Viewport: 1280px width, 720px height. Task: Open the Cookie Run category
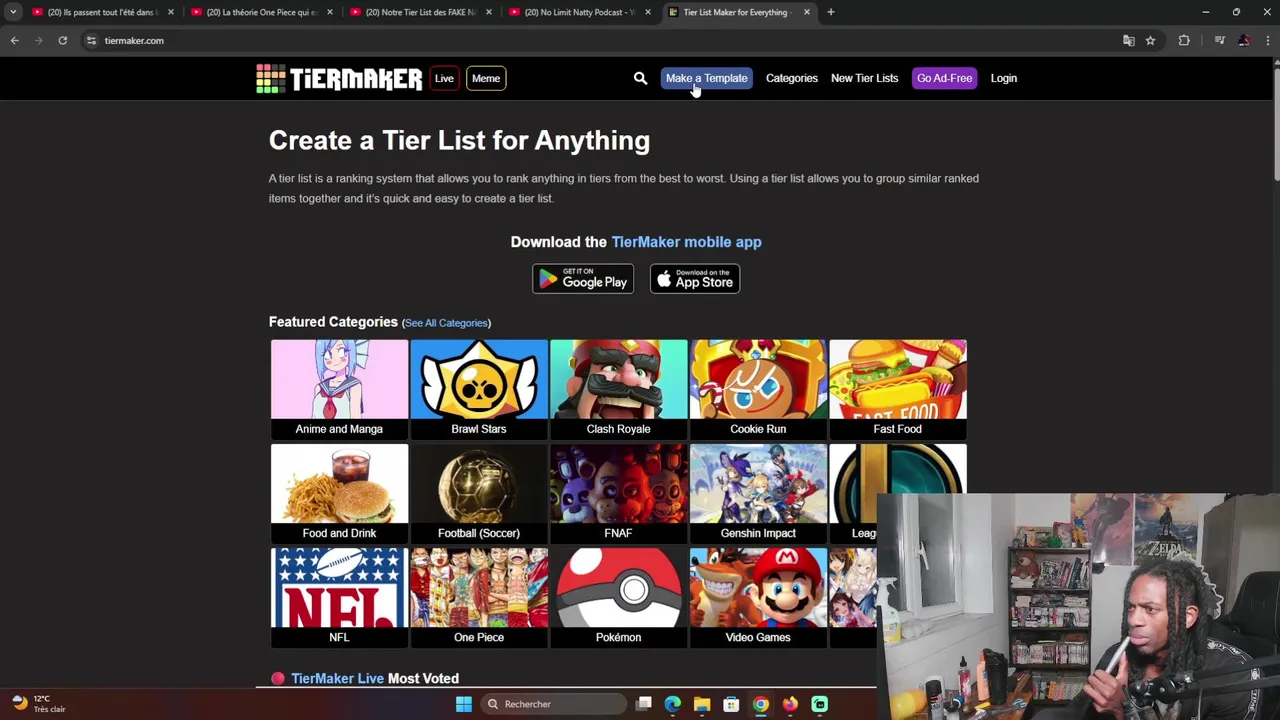tap(758, 389)
